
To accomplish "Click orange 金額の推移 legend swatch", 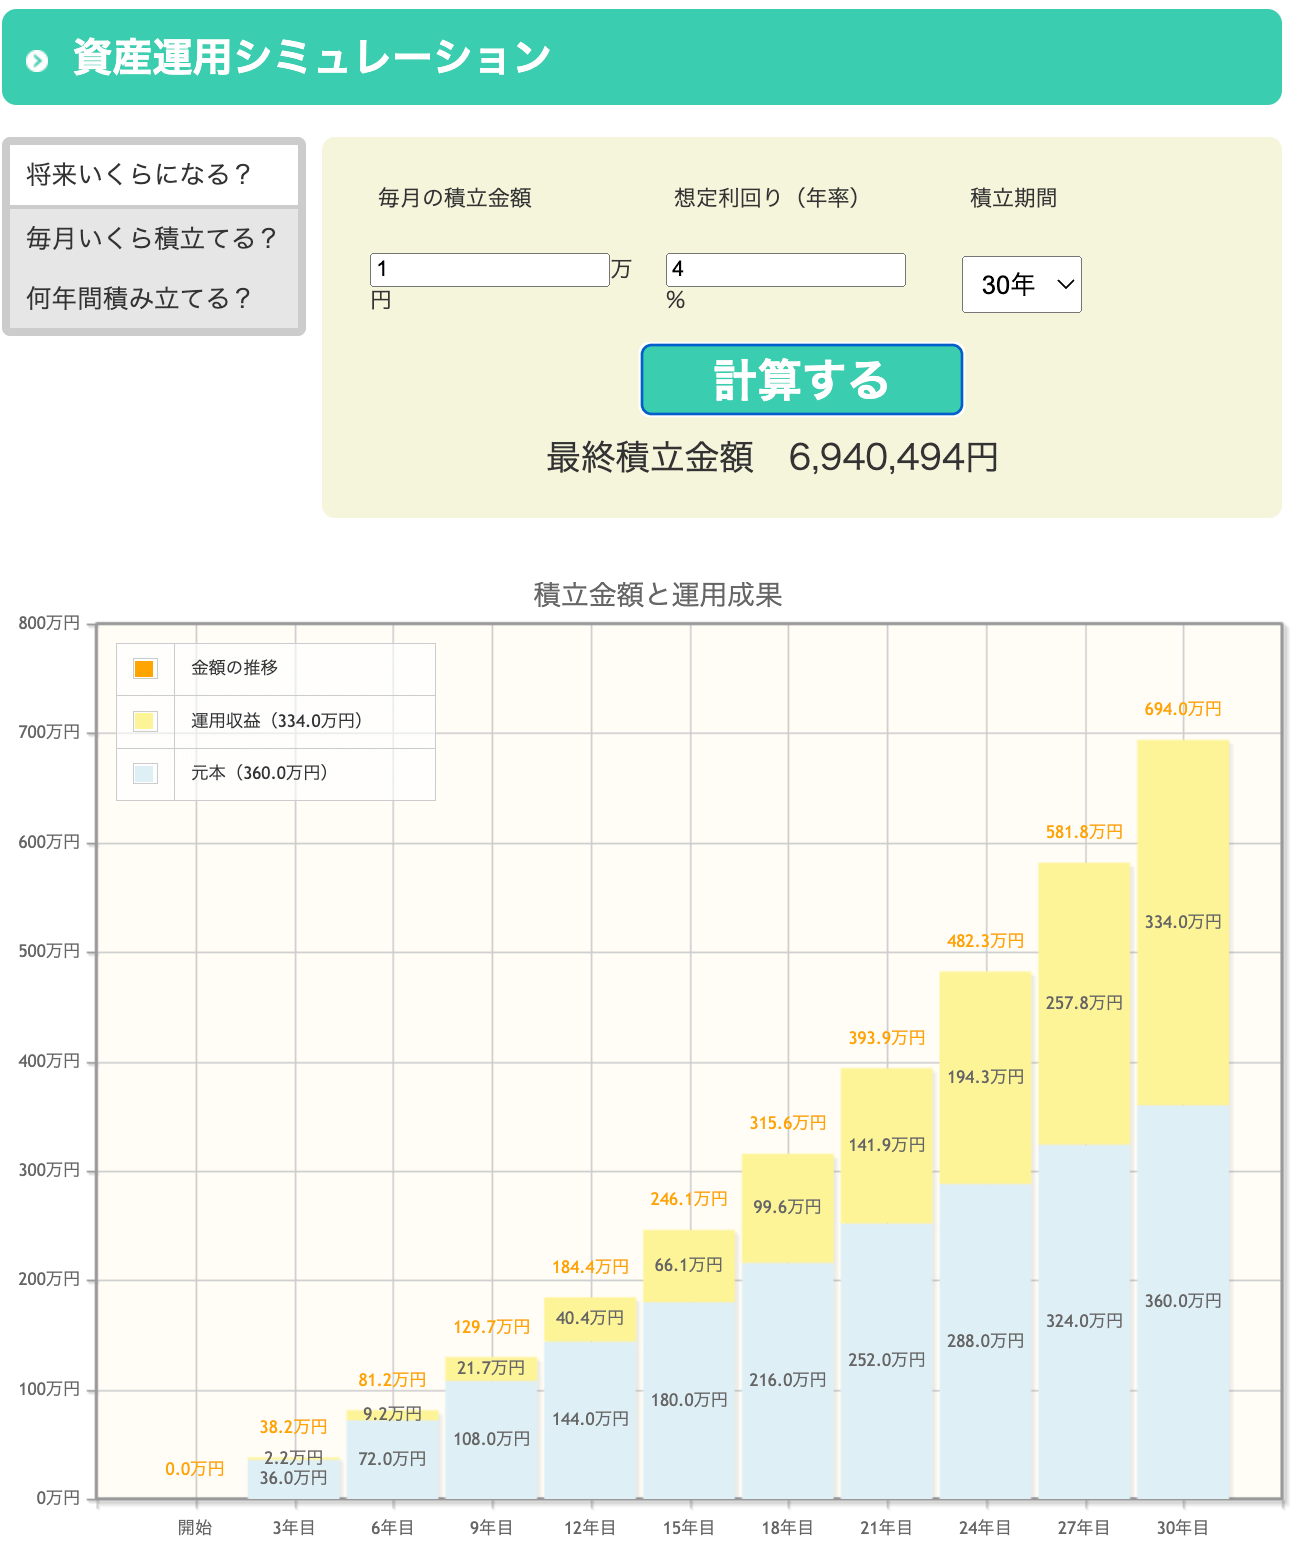I will [145, 669].
